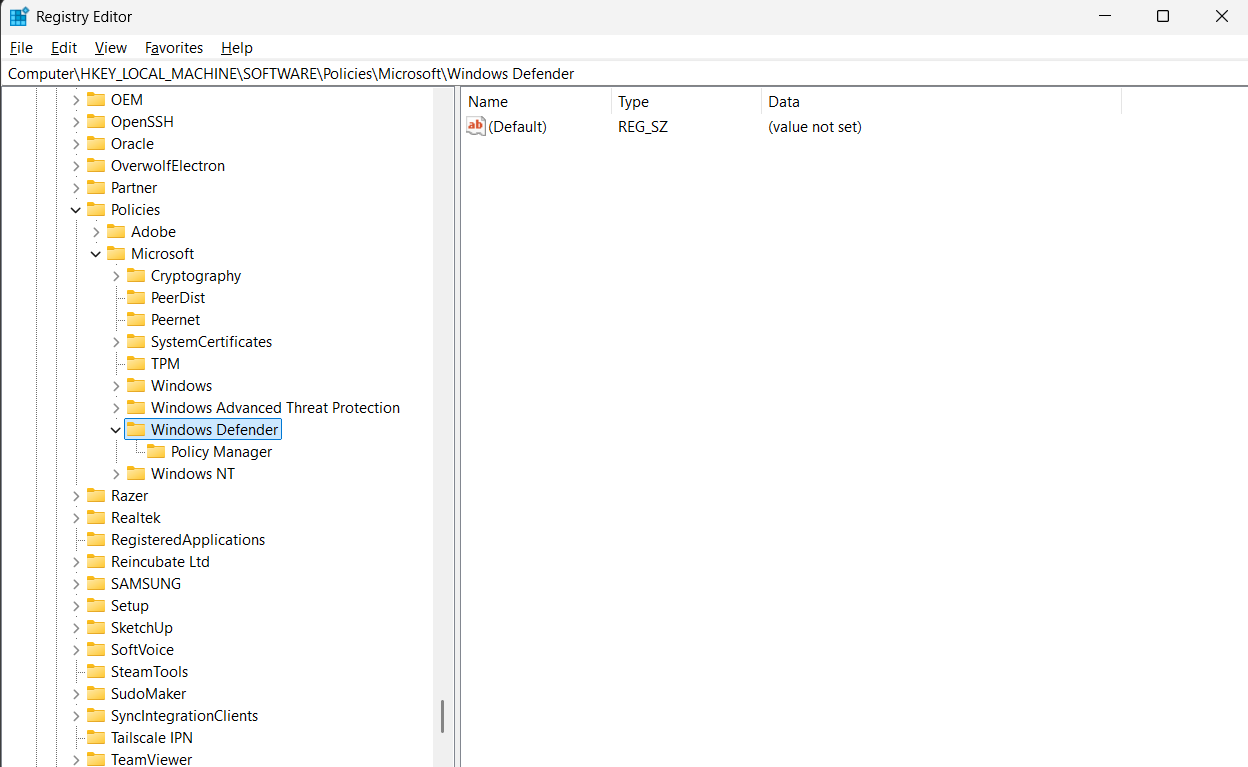Select the Setup key label
This screenshot has height=767, width=1248.
[130, 606]
